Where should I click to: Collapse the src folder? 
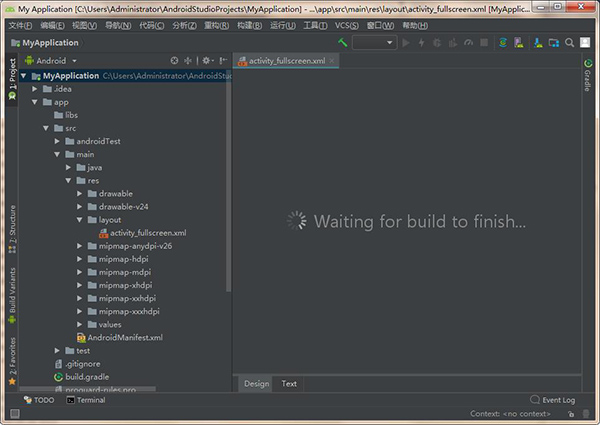tap(46, 128)
